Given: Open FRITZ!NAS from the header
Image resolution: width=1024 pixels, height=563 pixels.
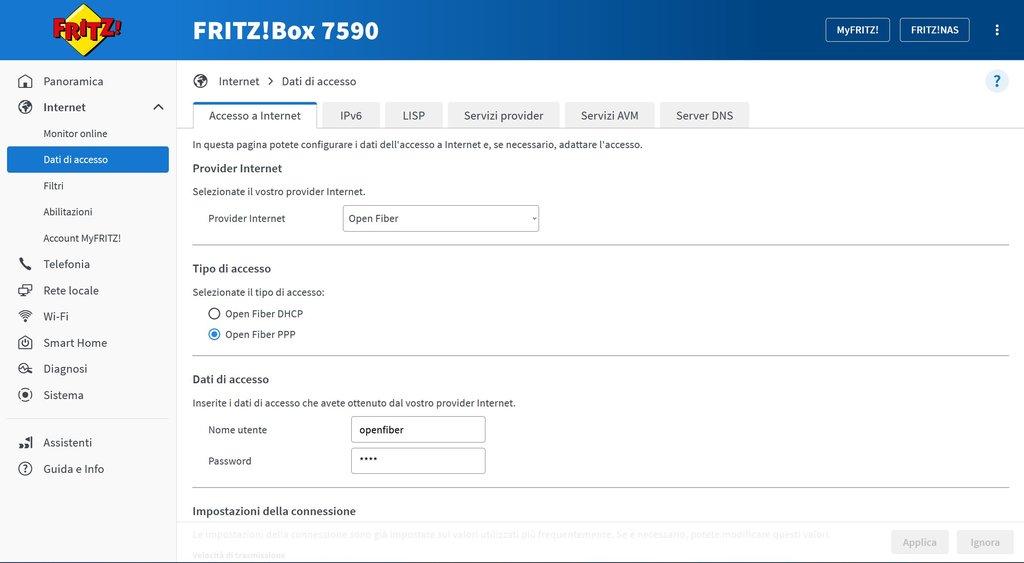Looking at the screenshot, I should [935, 30].
